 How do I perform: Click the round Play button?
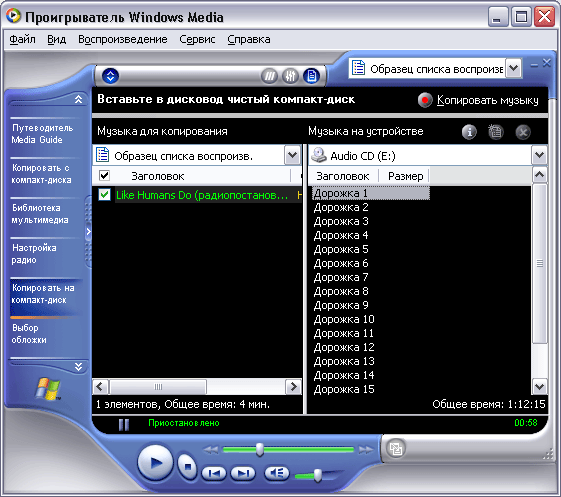tap(155, 463)
